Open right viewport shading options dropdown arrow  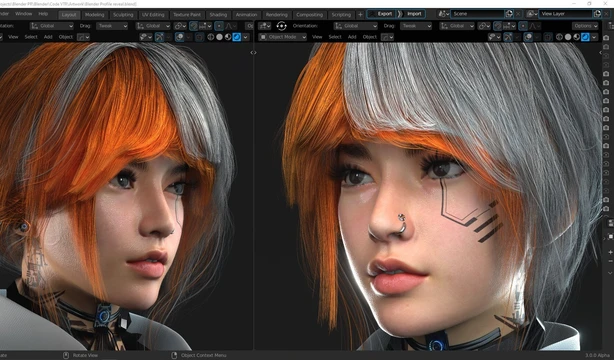point(594,37)
